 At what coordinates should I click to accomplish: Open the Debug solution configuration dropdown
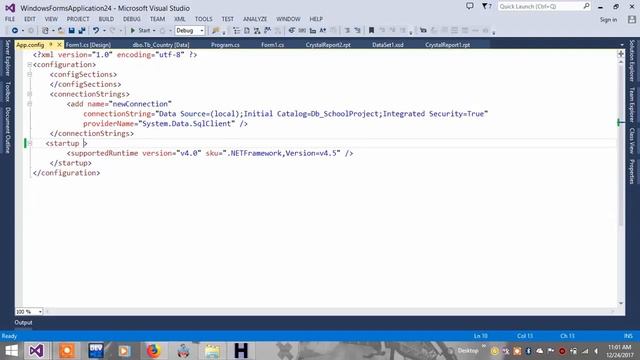point(190,31)
